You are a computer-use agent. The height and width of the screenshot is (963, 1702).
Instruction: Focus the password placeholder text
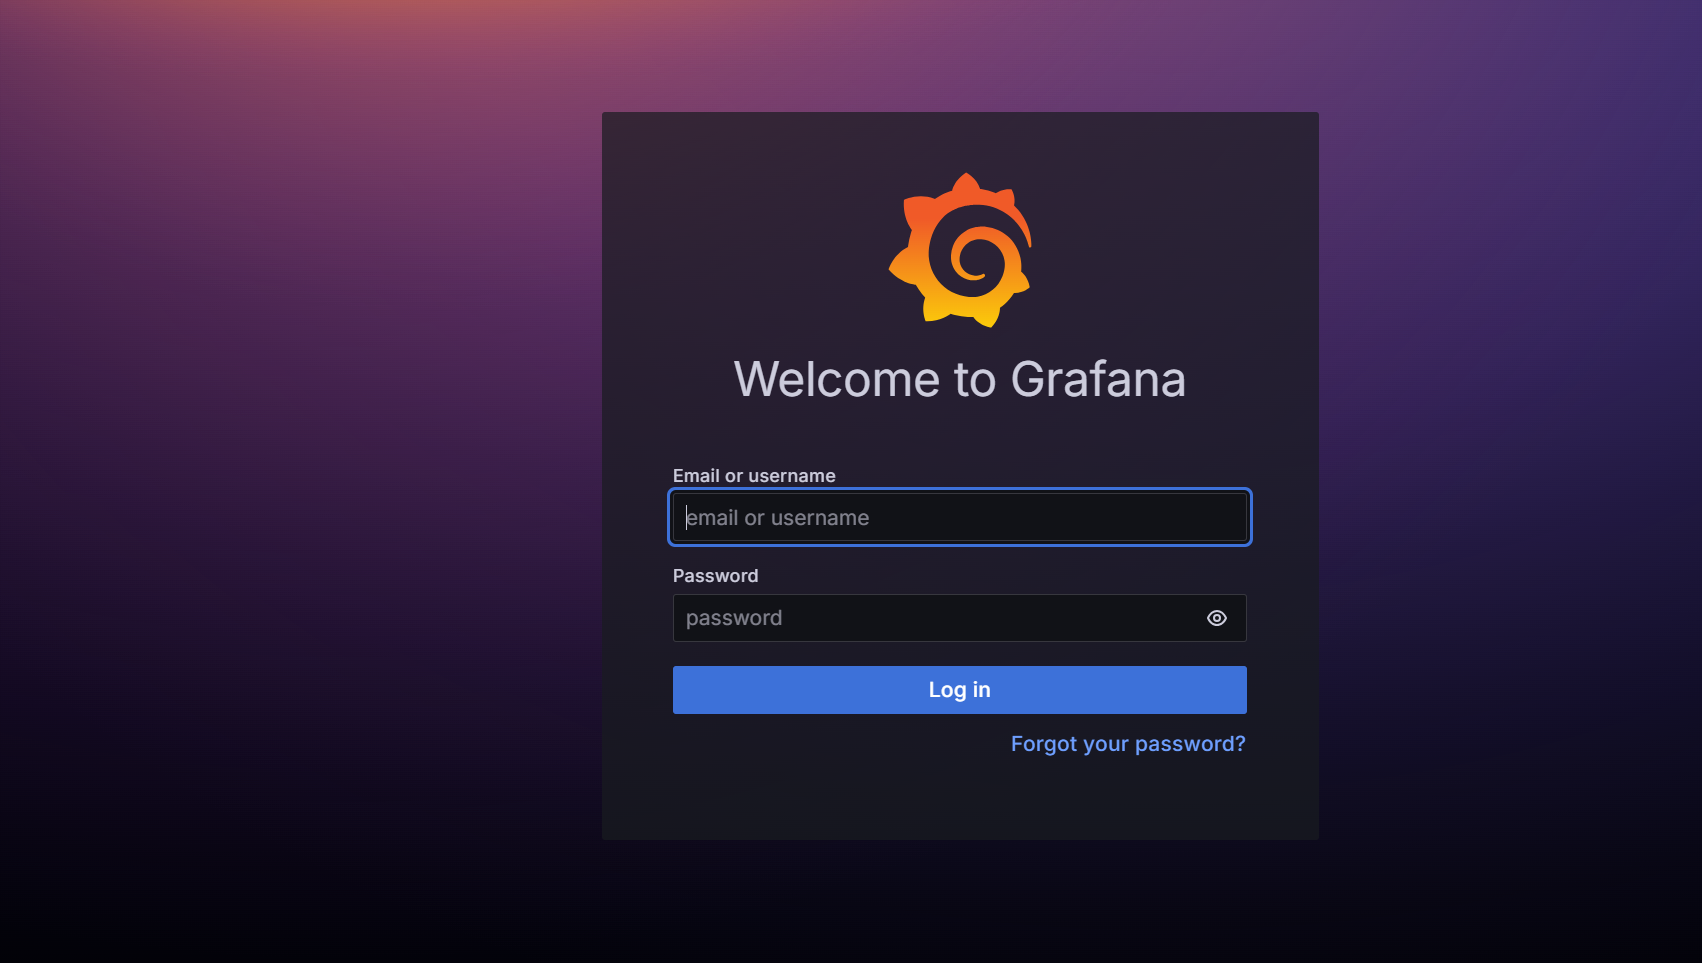pyautogui.click(x=733, y=618)
